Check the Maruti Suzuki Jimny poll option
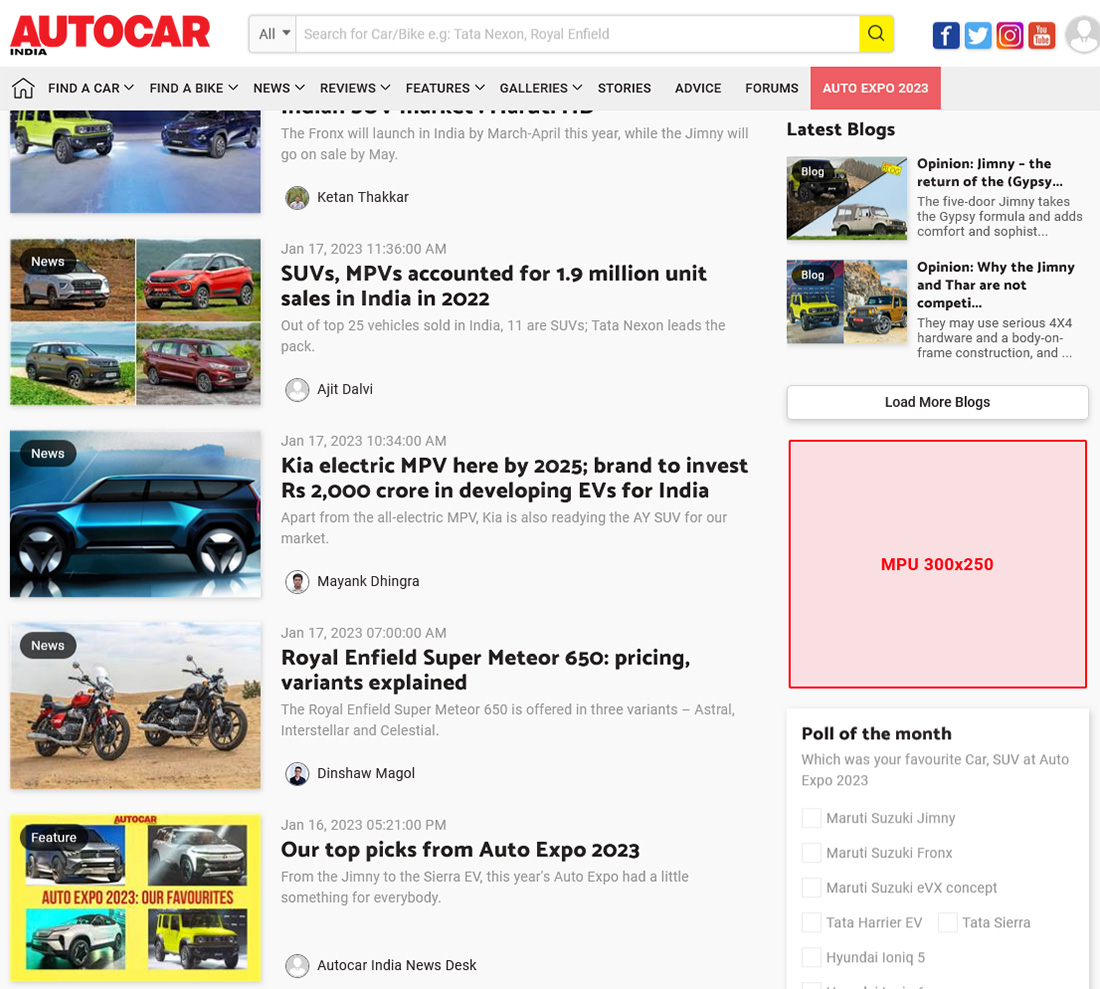Image resolution: width=1100 pixels, height=989 pixels. click(x=812, y=818)
